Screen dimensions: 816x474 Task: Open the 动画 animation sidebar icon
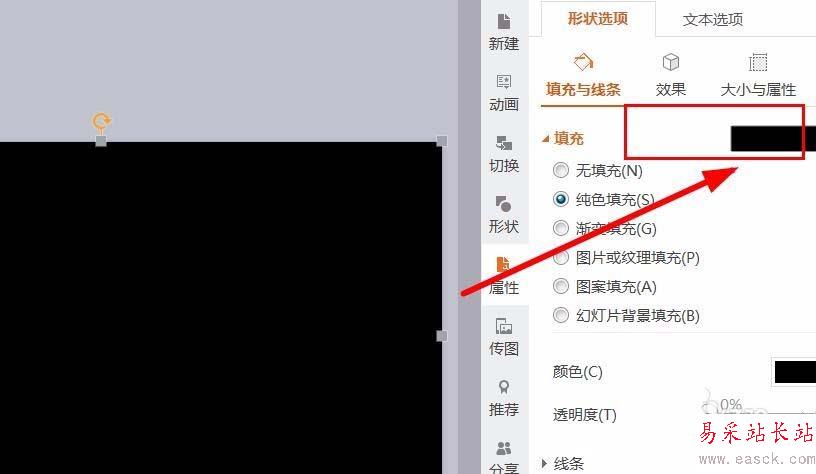tap(504, 93)
